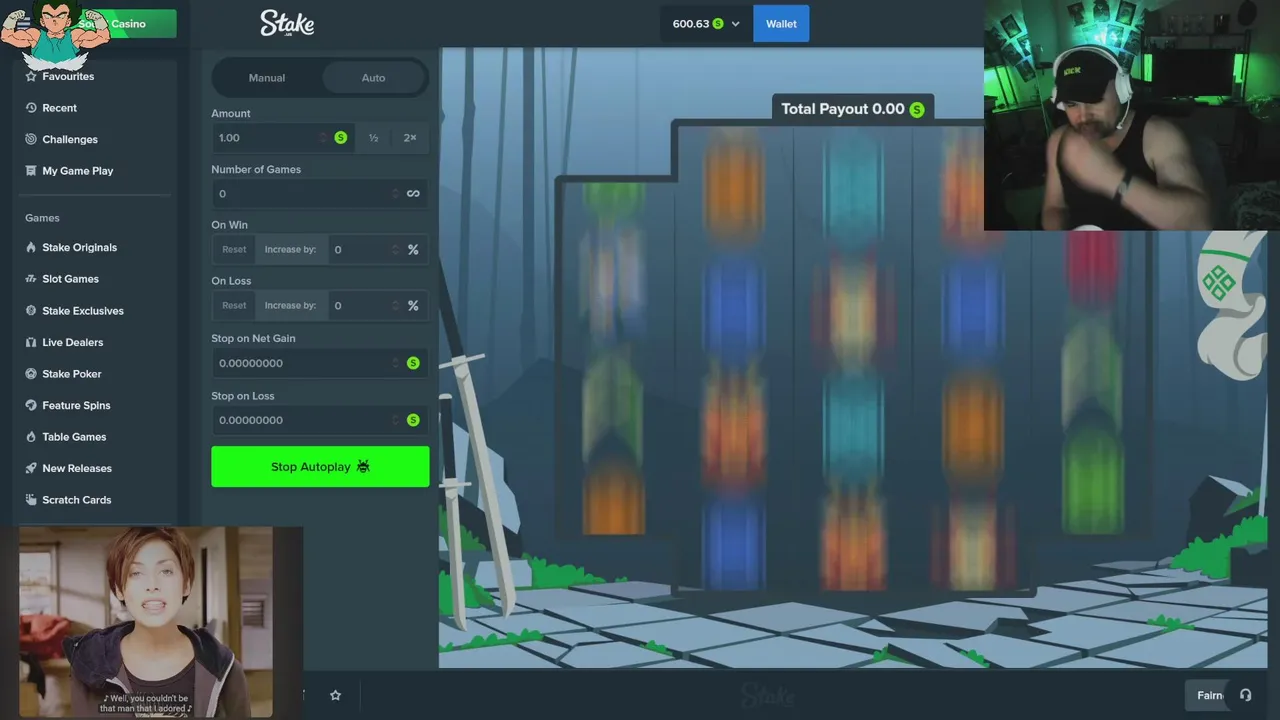The width and height of the screenshot is (1280, 720).
Task: Open the Table Games icon
Action: tap(32, 437)
